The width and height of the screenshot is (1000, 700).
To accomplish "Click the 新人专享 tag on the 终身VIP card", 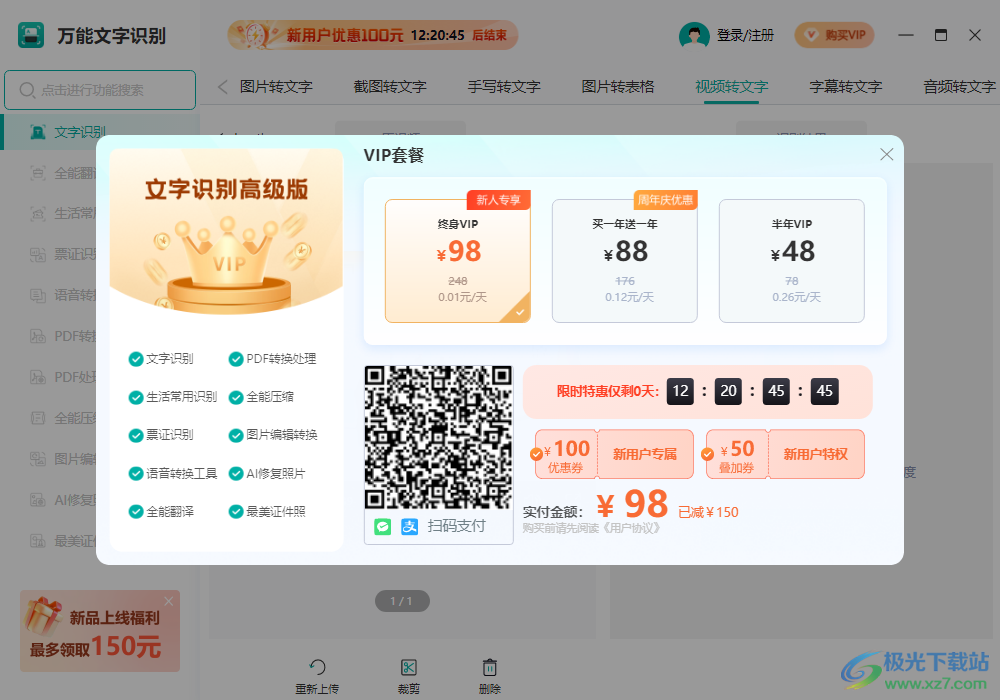I will click(x=499, y=200).
